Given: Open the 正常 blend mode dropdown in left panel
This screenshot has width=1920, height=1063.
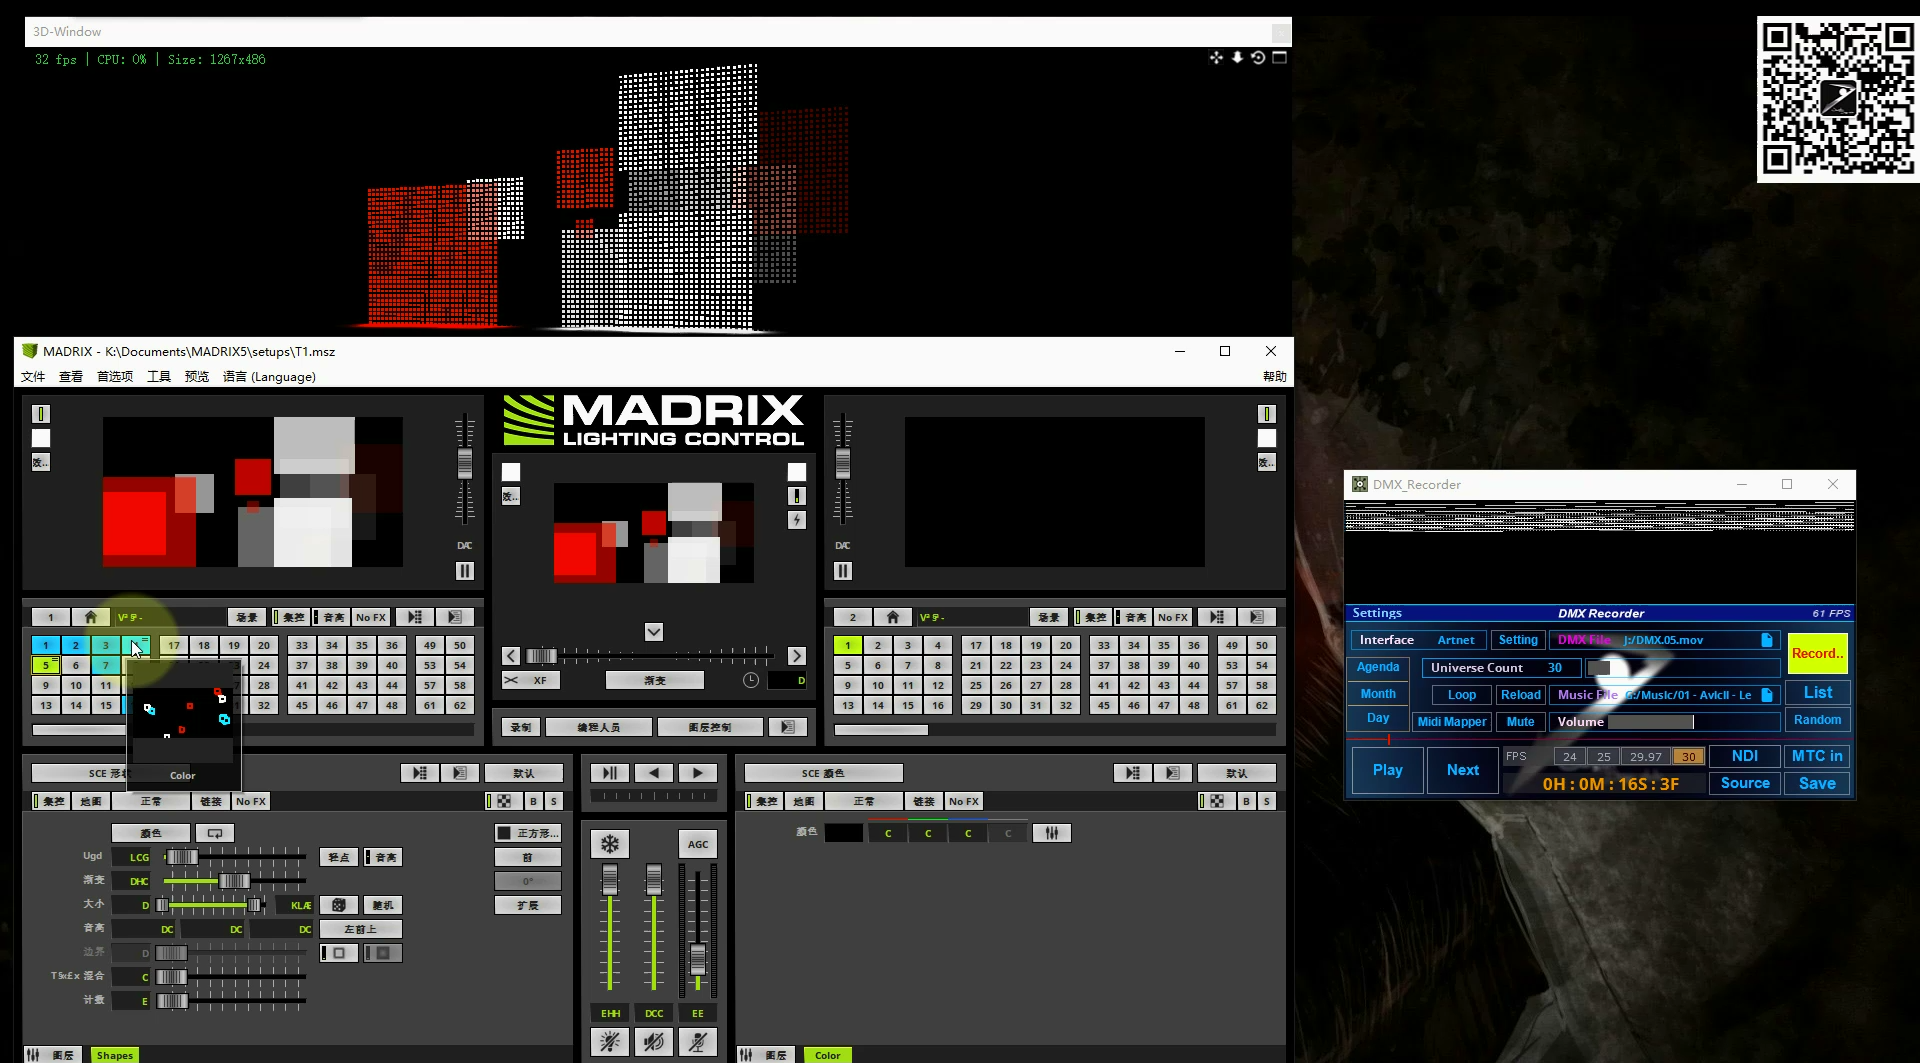Looking at the screenshot, I should click(151, 801).
